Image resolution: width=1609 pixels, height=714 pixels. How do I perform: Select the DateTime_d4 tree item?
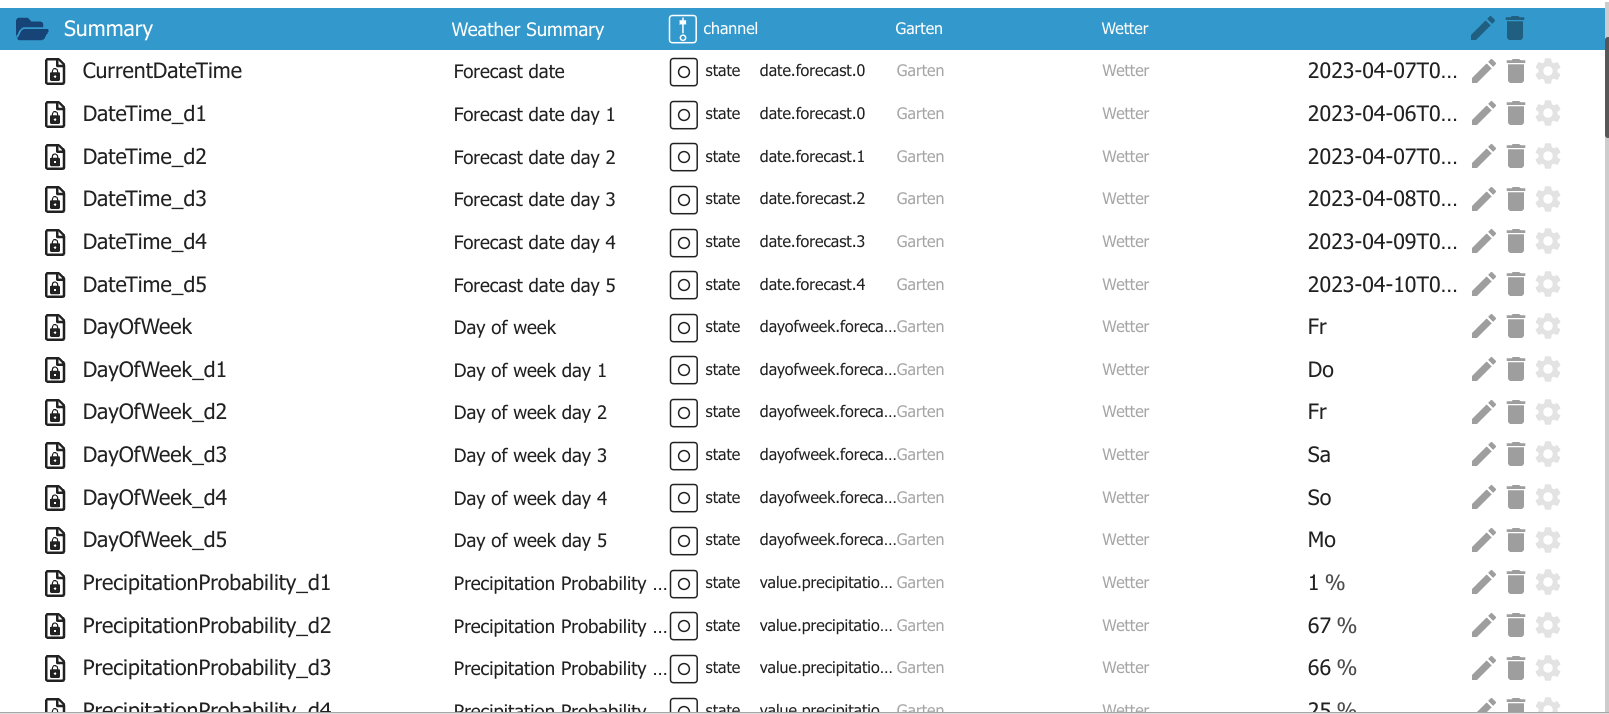tap(145, 242)
